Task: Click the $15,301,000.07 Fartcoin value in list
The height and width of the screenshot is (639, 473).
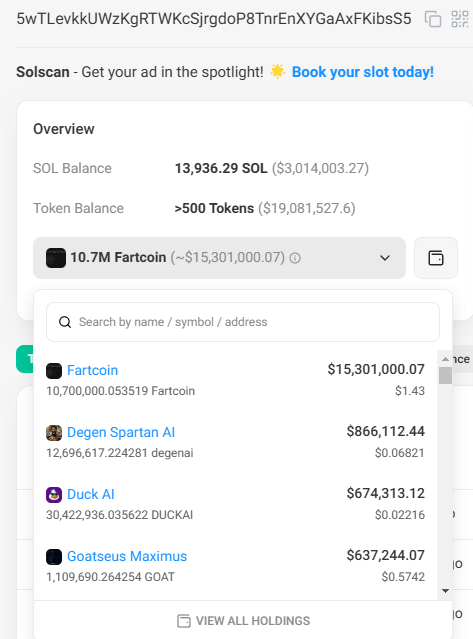Action: [x=376, y=369]
